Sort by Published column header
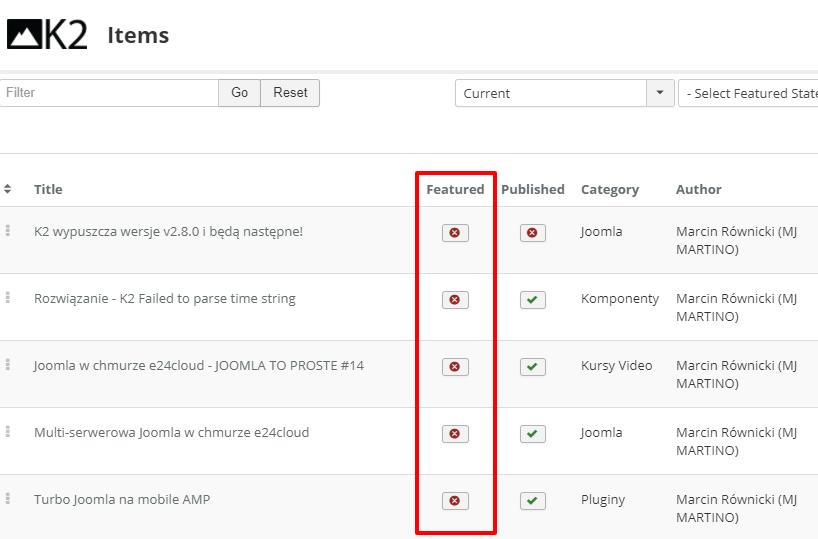The height and width of the screenshot is (539, 818). tap(533, 189)
